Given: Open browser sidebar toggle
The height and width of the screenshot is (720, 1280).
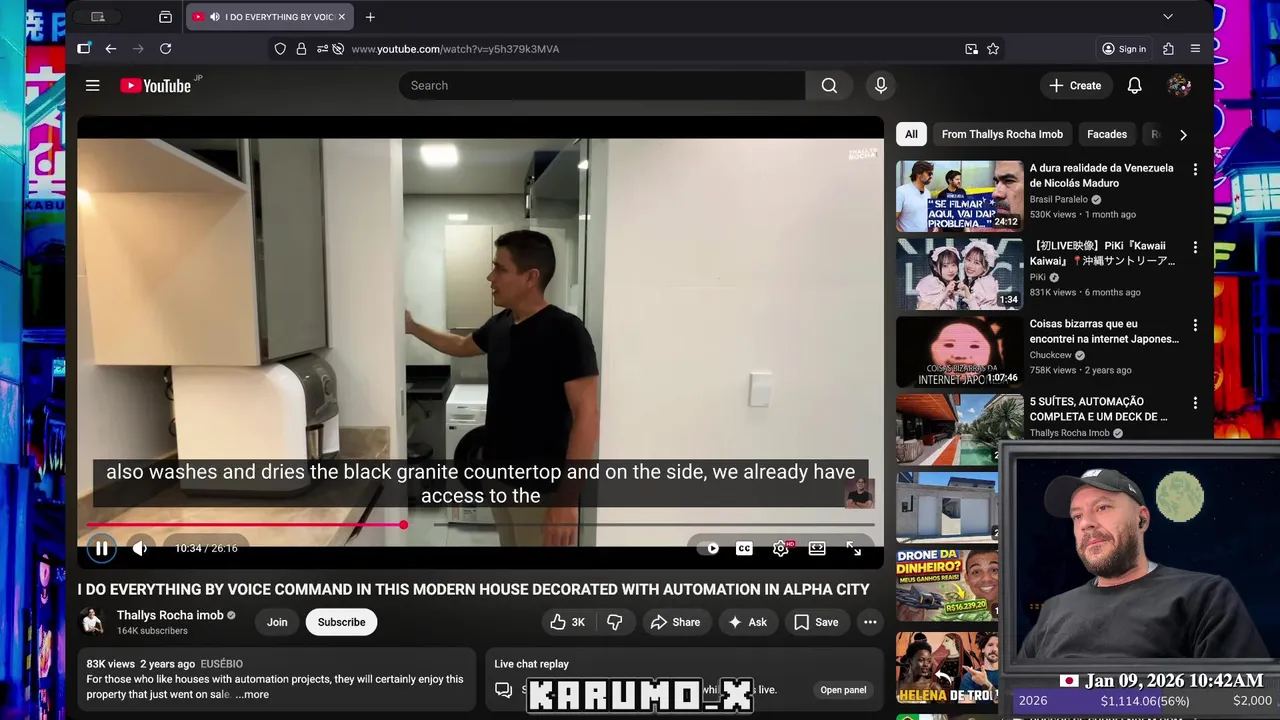Looking at the screenshot, I should [84, 49].
